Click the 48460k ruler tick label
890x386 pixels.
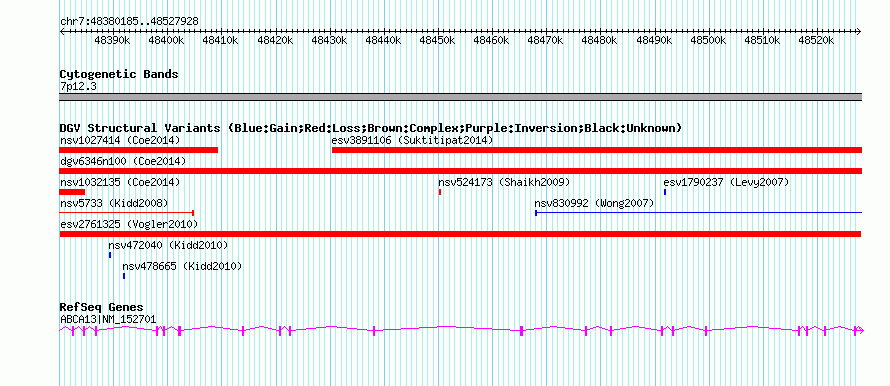491,40
